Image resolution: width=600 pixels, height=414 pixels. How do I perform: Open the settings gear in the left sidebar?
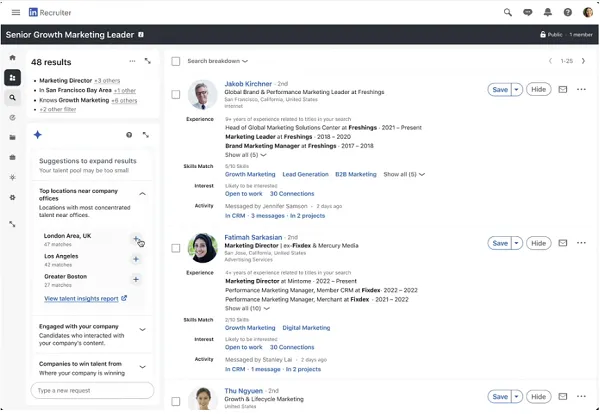coord(13,197)
